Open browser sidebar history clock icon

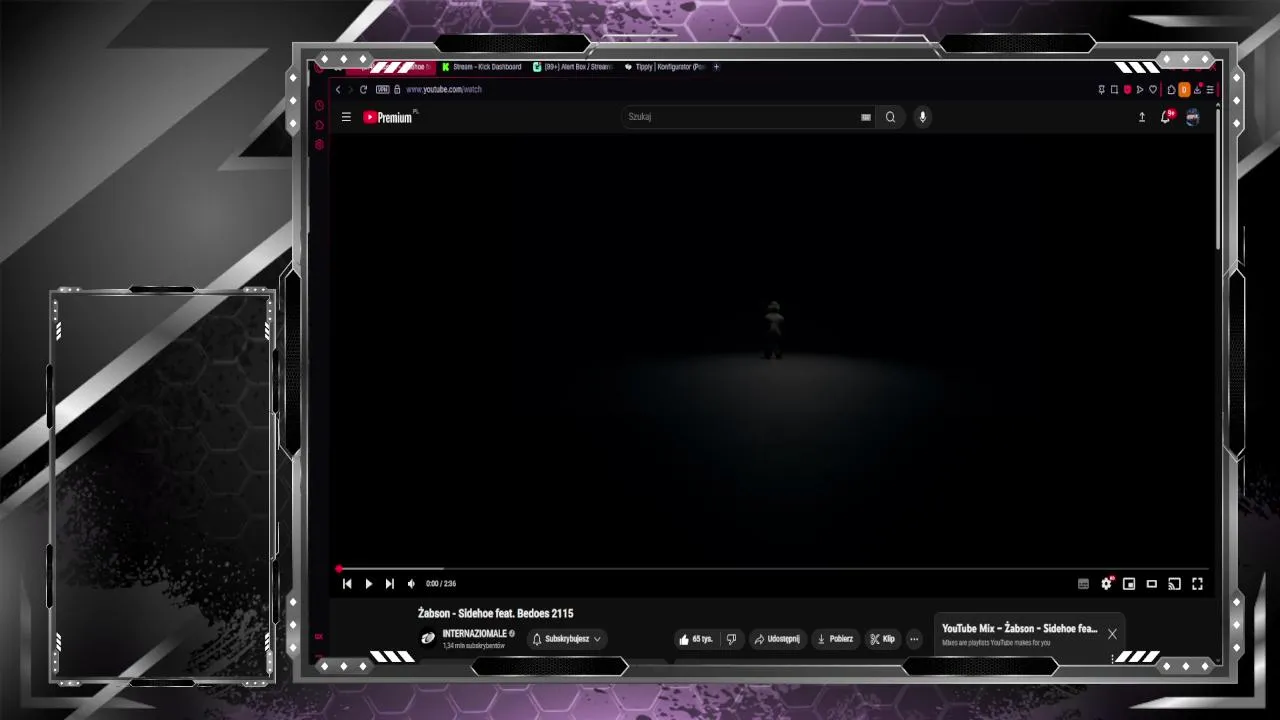click(320, 105)
